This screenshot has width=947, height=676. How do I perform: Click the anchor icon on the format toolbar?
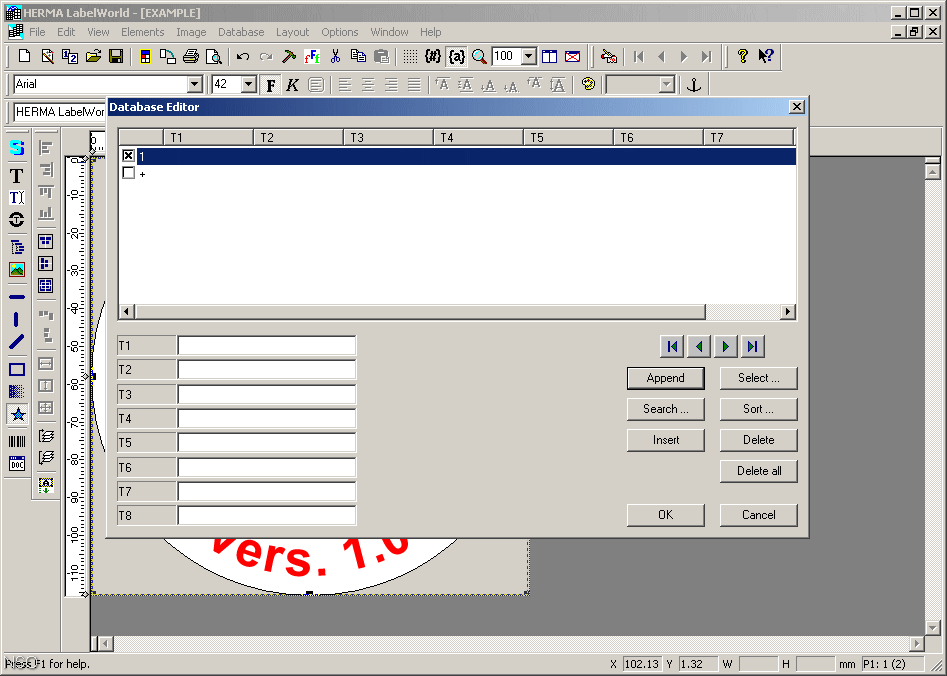(693, 84)
